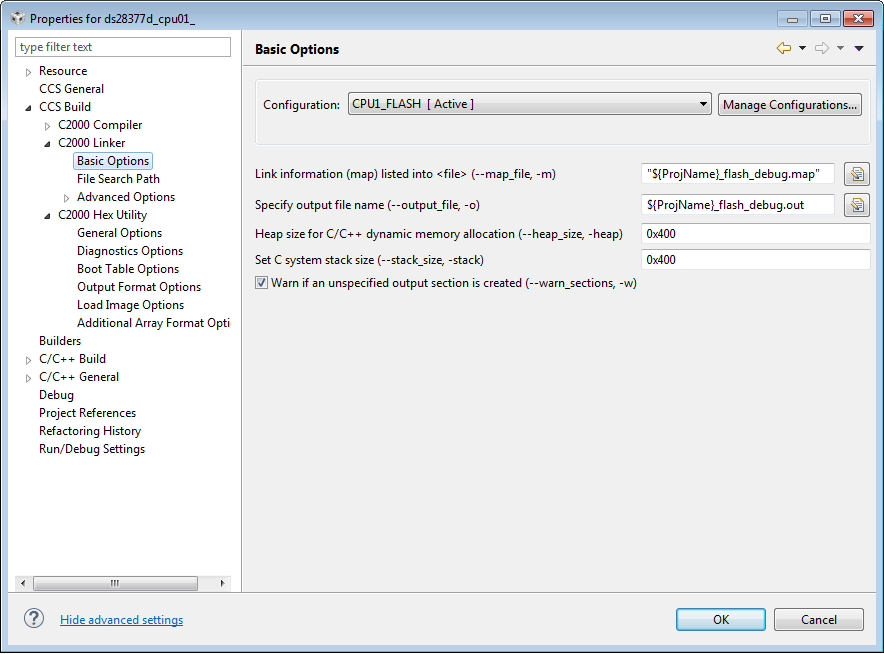Open the help question mark icon
This screenshot has height=654, width=884.
click(34, 618)
